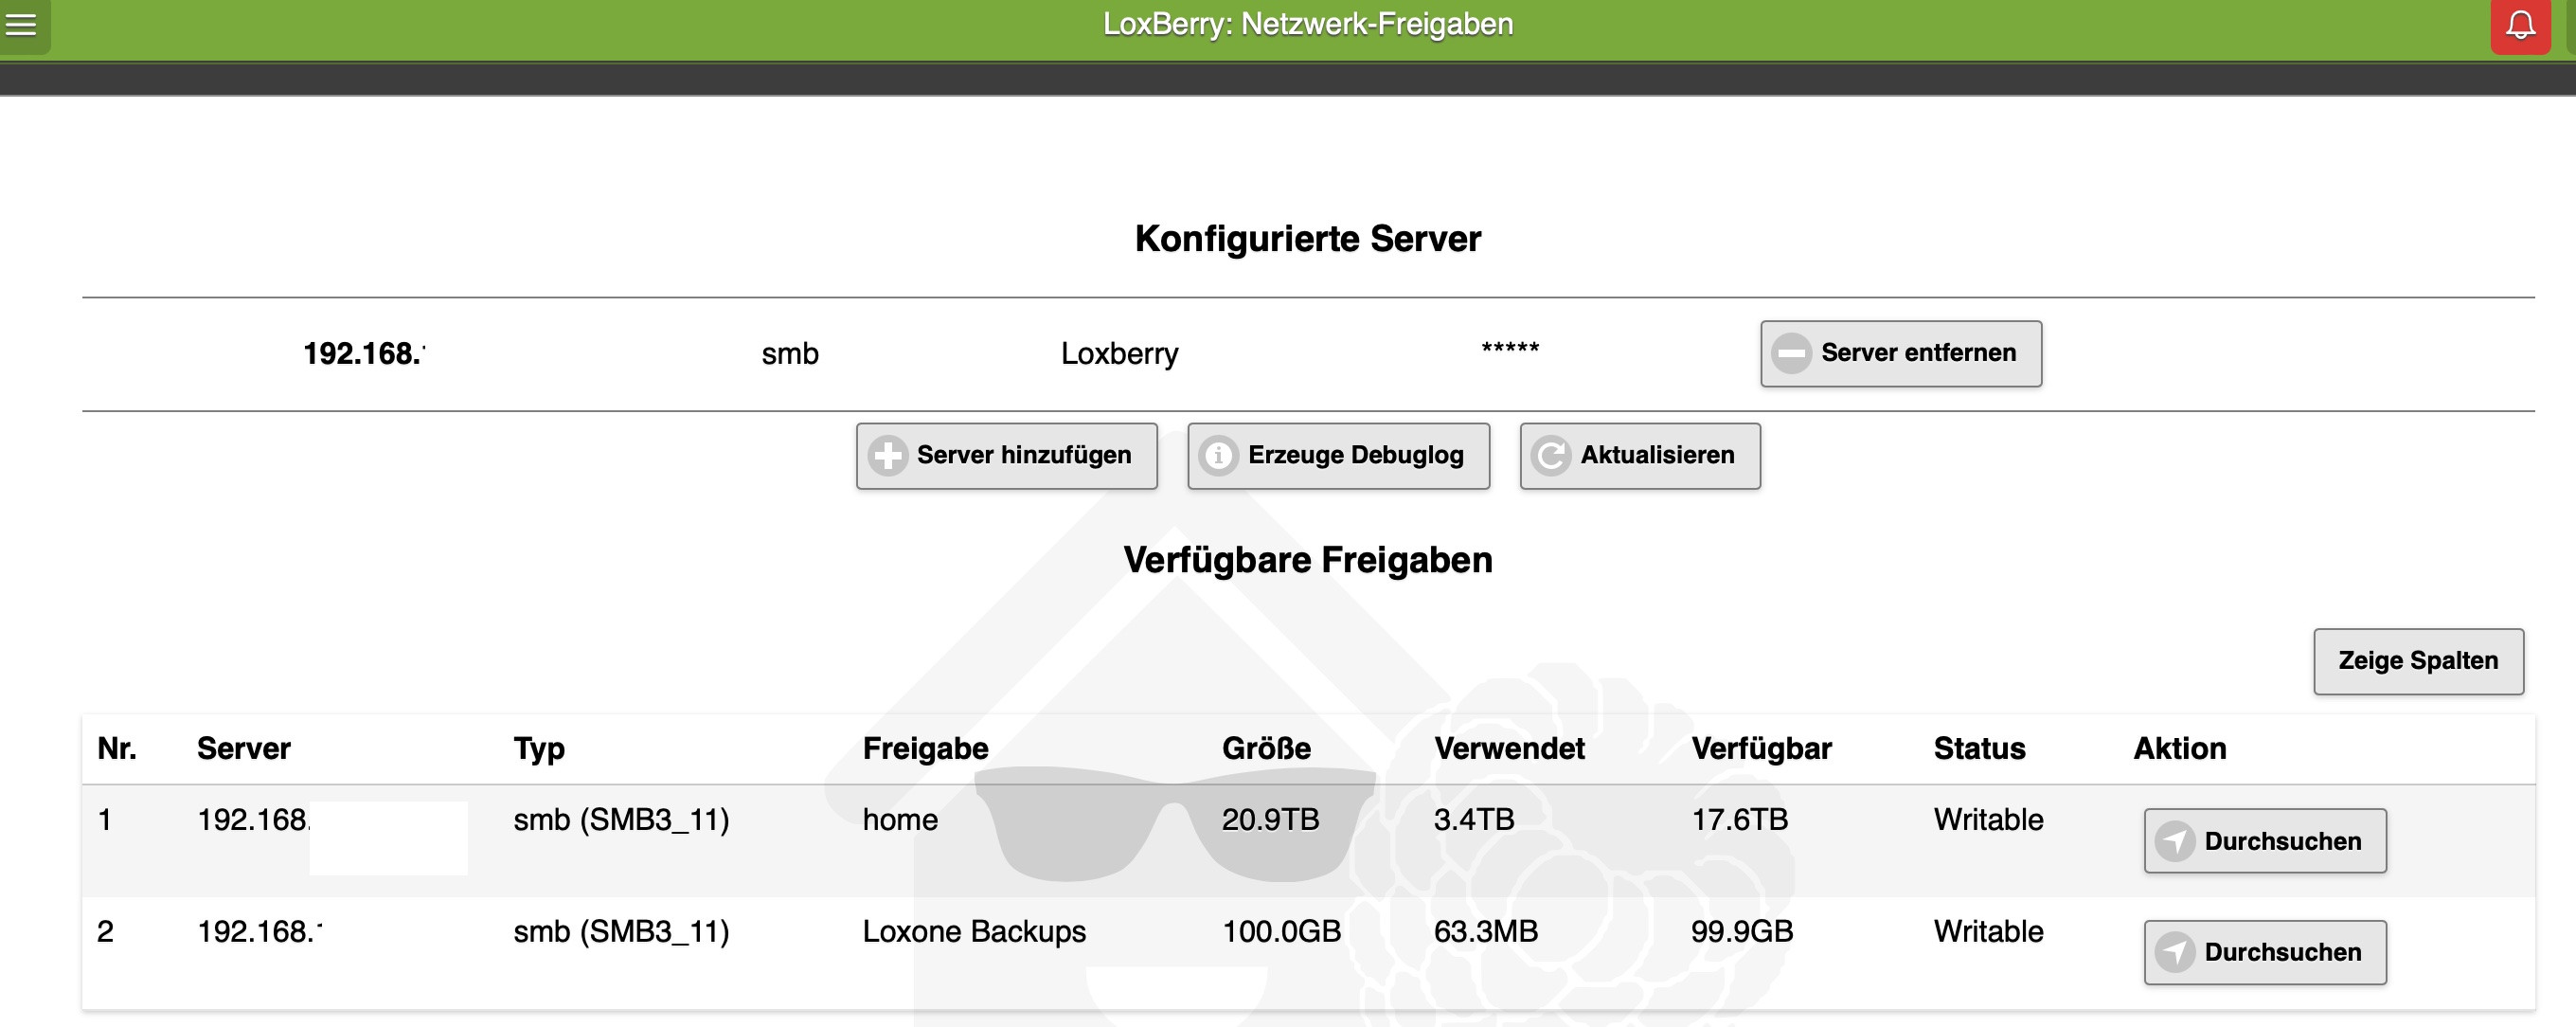
Task: Click arrow icon for Loxone Backups share
Action: pyautogui.click(x=2175, y=952)
